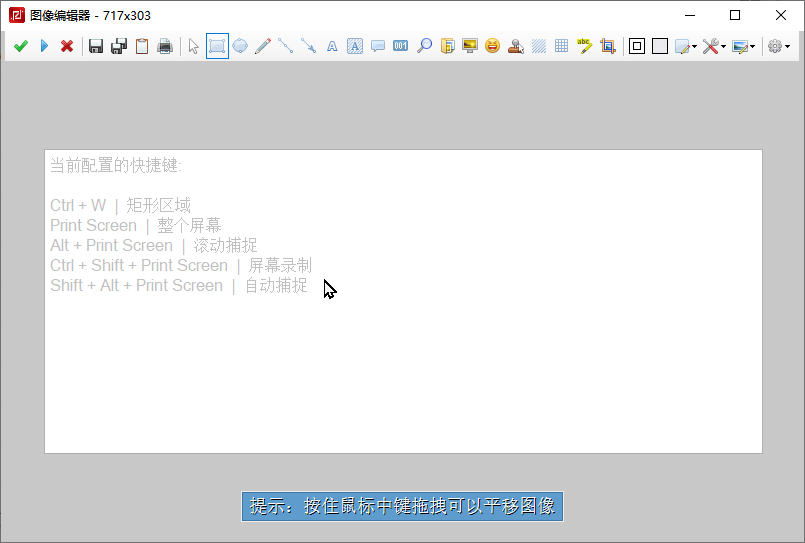Expand the image picture dropdown
This screenshot has width=805, height=543.
point(743,46)
